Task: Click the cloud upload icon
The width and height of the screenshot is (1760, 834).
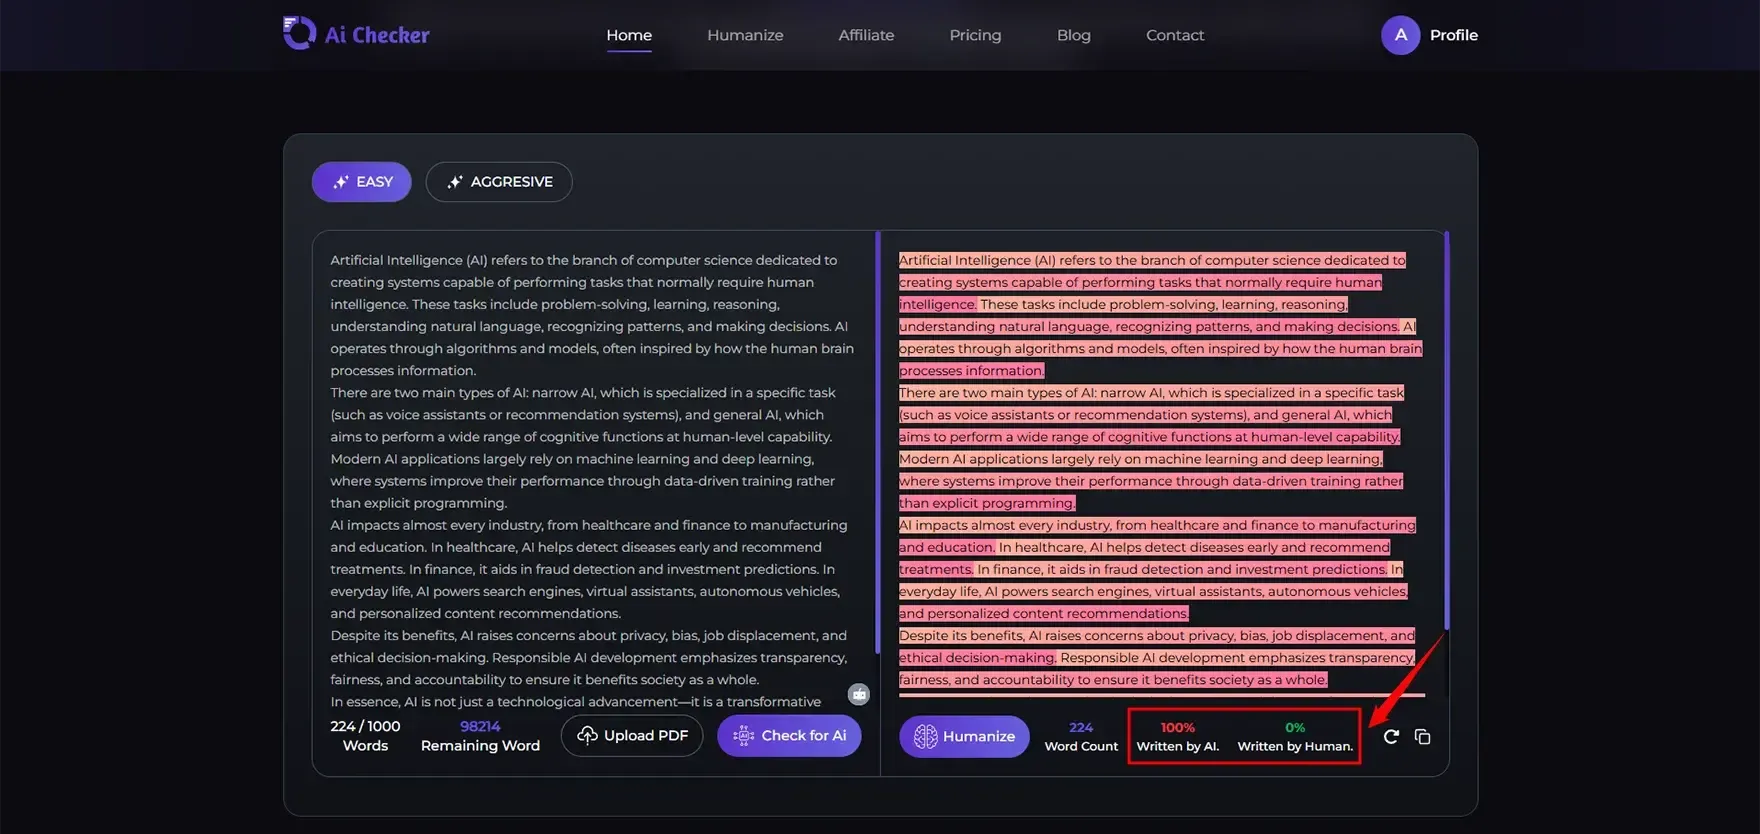Action: (x=588, y=736)
